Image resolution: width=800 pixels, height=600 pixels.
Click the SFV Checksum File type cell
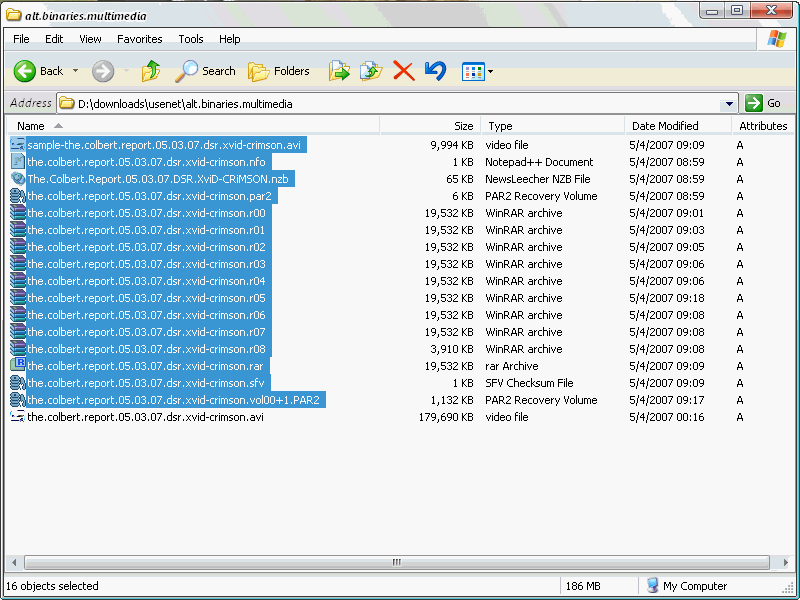[529, 383]
